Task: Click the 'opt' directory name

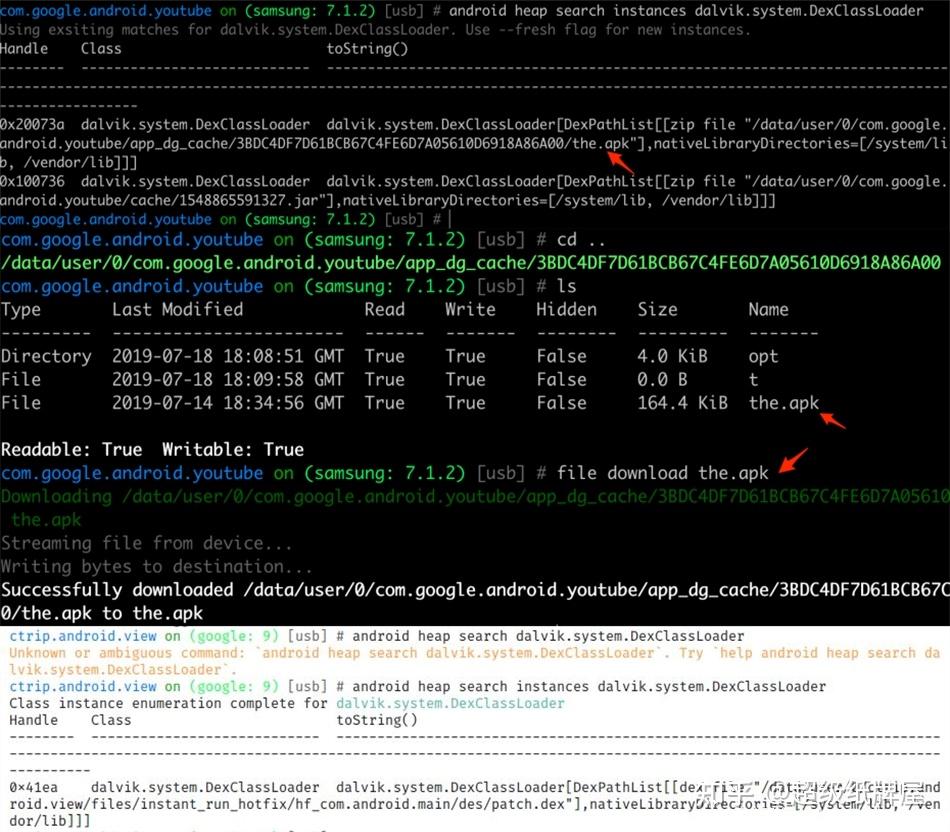Action: click(763, 356)
